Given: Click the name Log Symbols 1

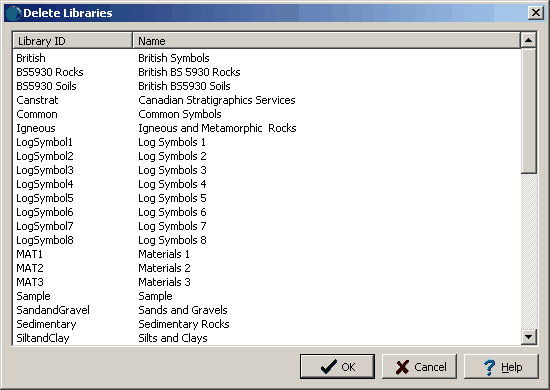Looking at the screenshot, I should coord(172,142).
